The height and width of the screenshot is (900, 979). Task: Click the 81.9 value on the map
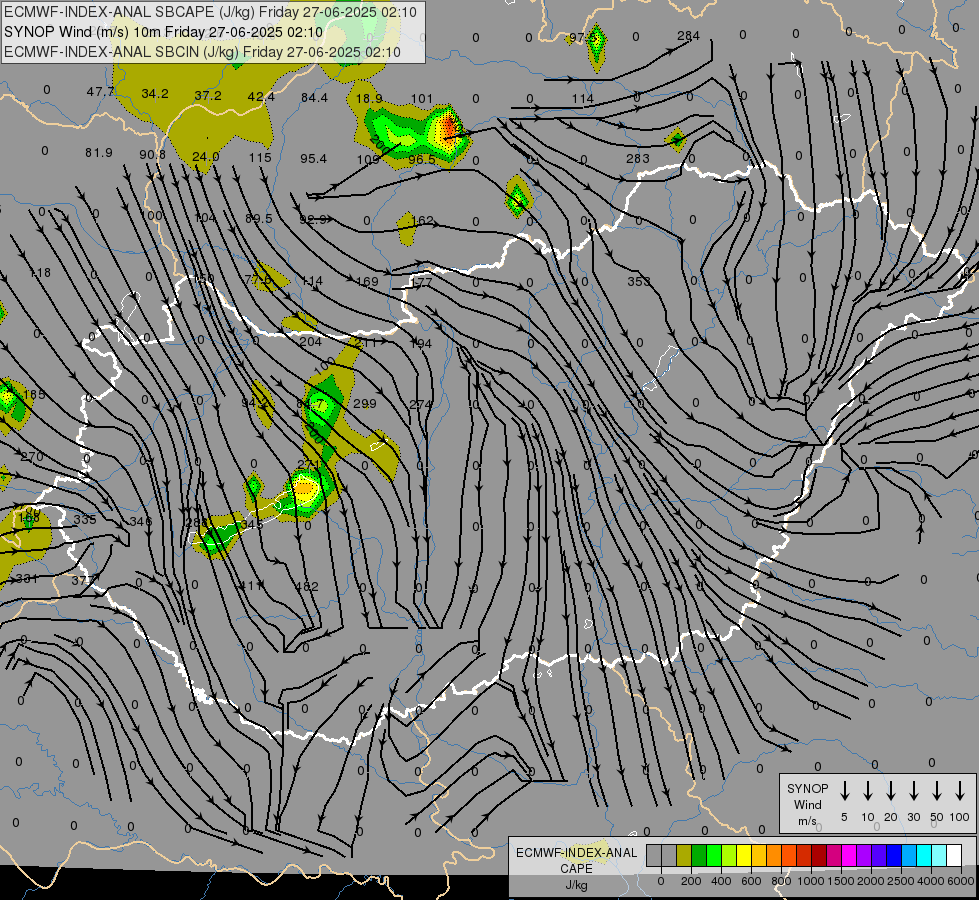[x=99, y=152]
